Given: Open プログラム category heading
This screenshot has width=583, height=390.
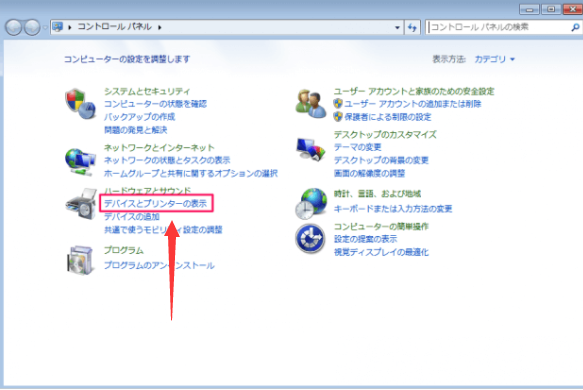Looking at the screenshot, I should 123,250.
